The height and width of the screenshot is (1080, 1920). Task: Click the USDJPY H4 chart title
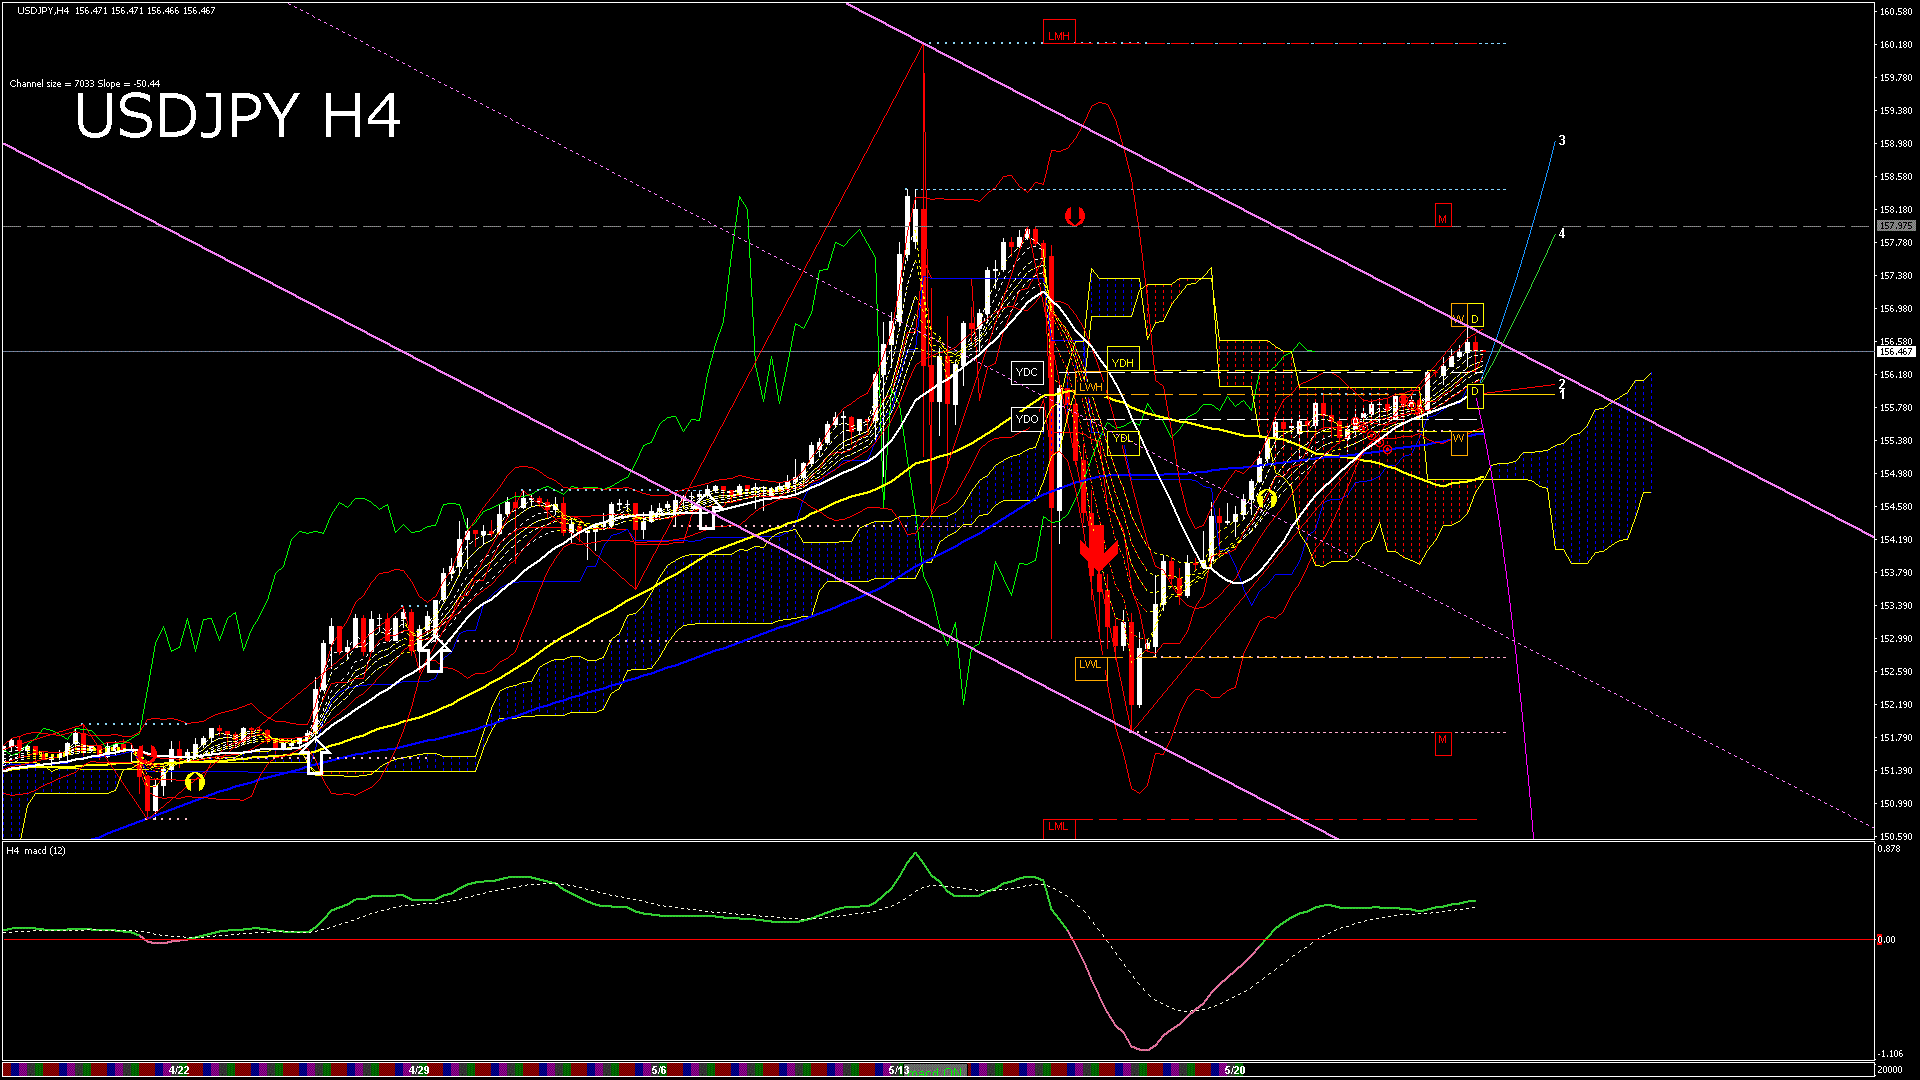click(238, 116)
